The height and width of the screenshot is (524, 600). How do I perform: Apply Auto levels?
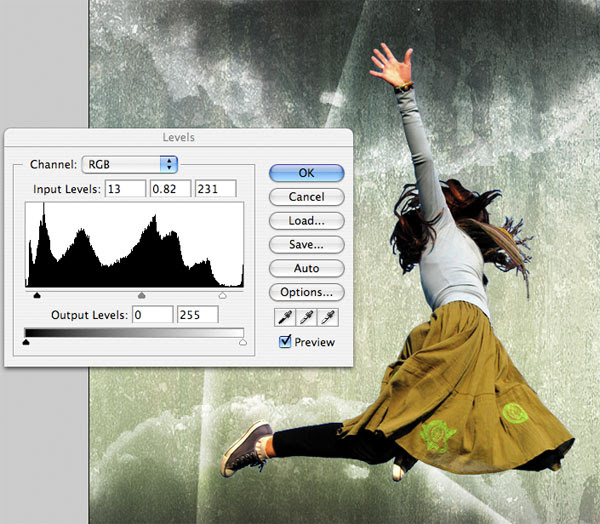[x=307, y=268]
